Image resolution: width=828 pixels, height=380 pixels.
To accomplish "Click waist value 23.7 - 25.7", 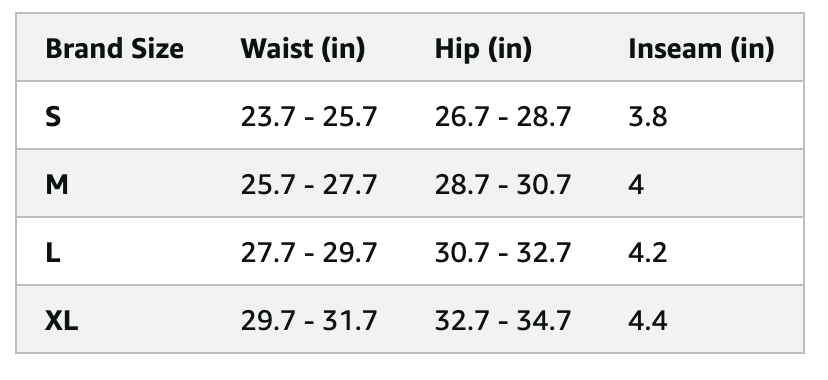I will pyautogui.click(x=309, y=117).
